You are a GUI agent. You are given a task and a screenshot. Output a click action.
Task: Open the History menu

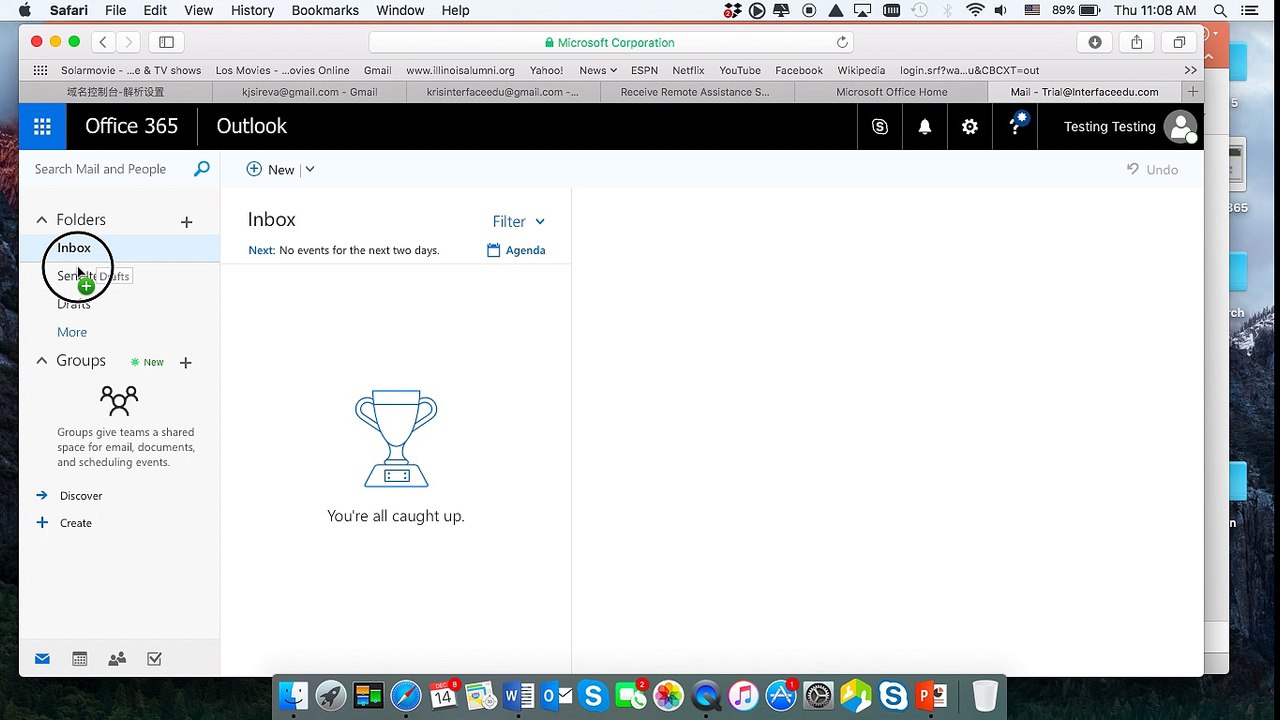point(252,10)
